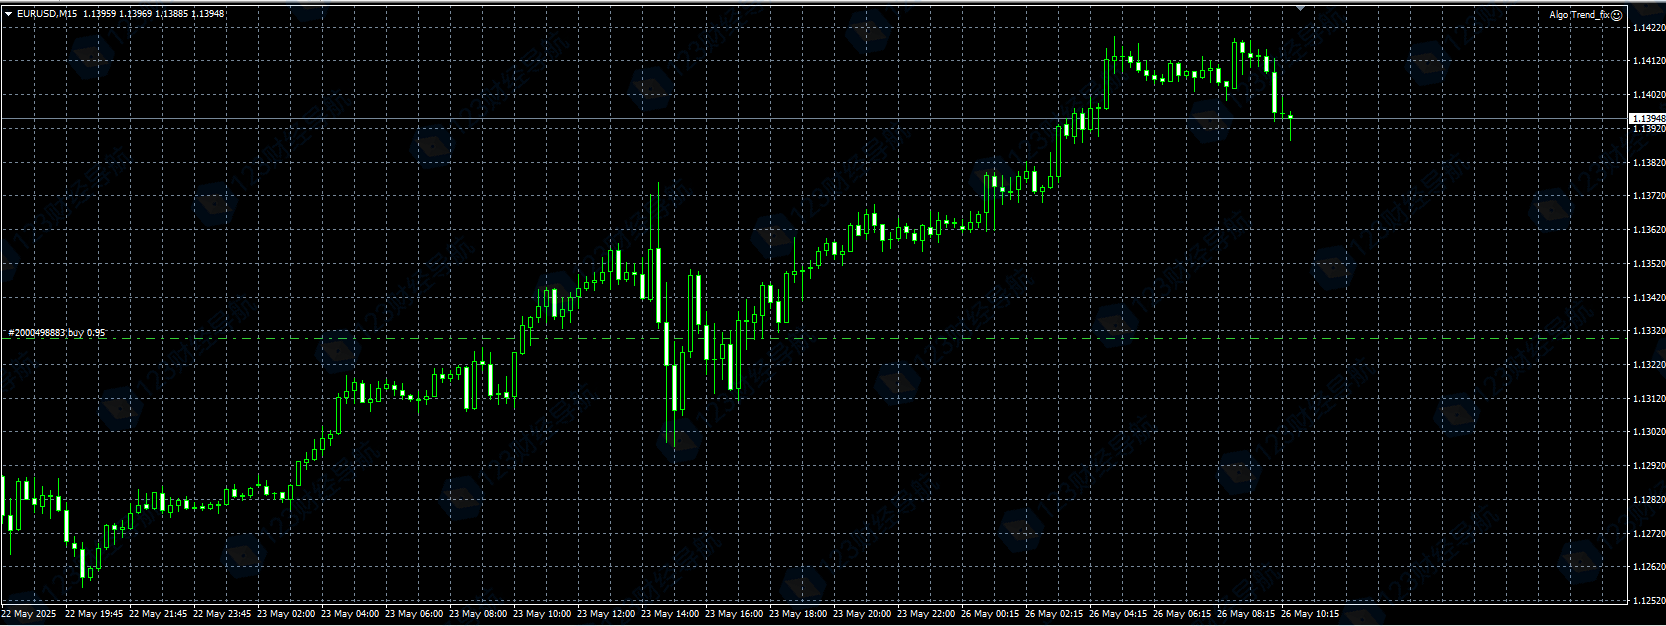Image resolution: width=1666 pixels, height=626 pixels.
Task: Click the Algo_Trend_fix smiley face icon
Action: (x=1616, y=15)
